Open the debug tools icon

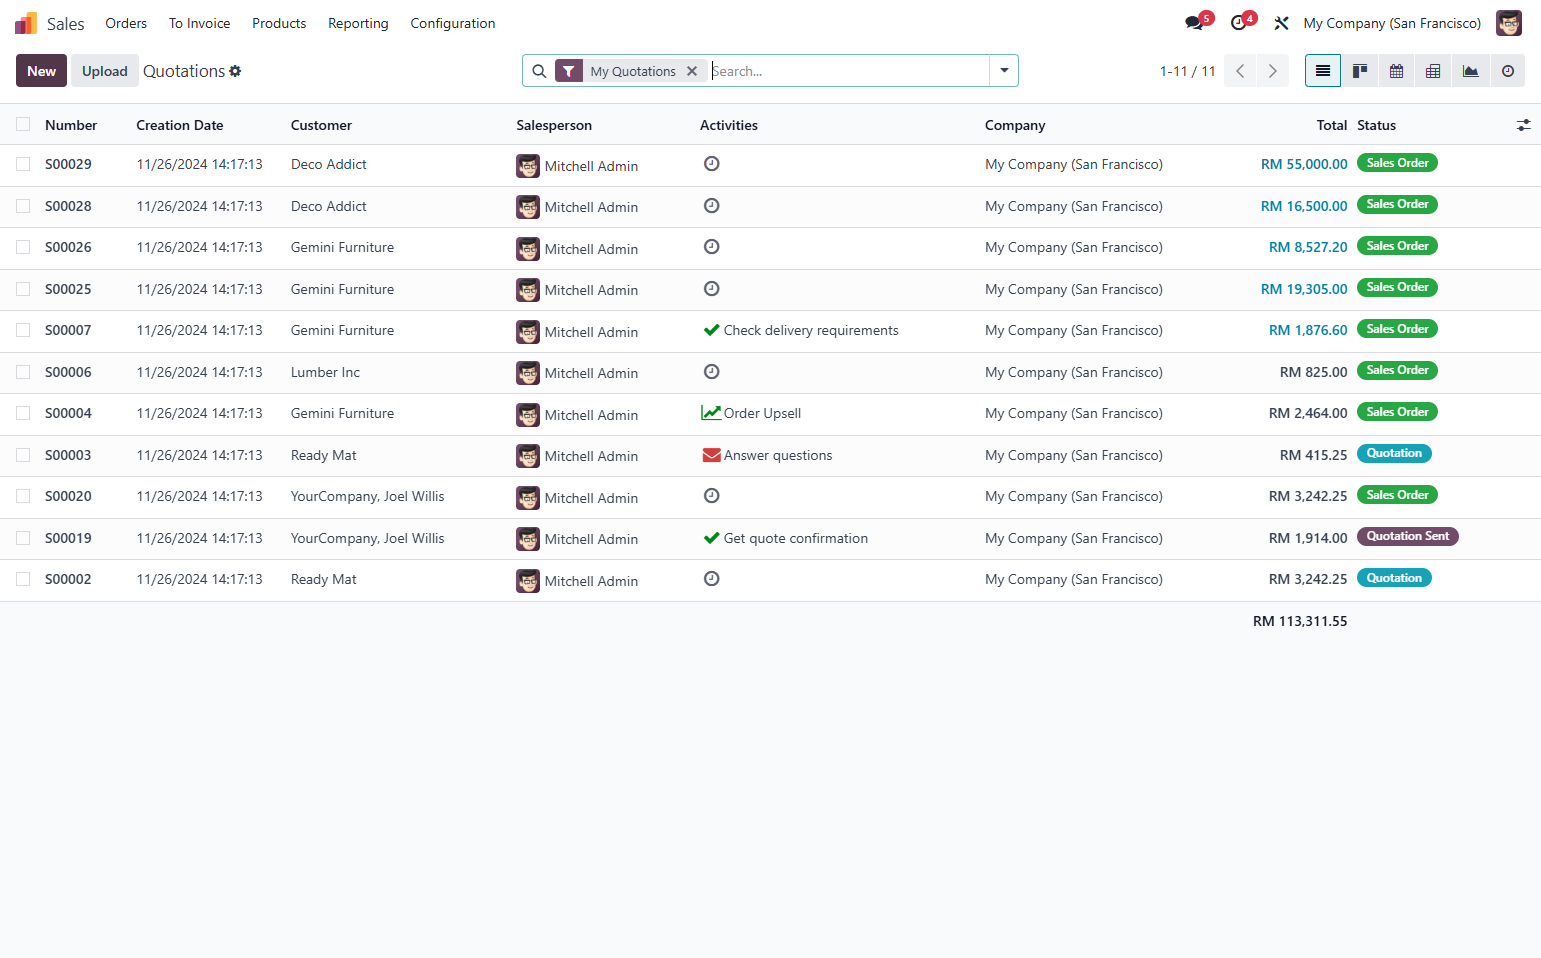[1281, 23]
